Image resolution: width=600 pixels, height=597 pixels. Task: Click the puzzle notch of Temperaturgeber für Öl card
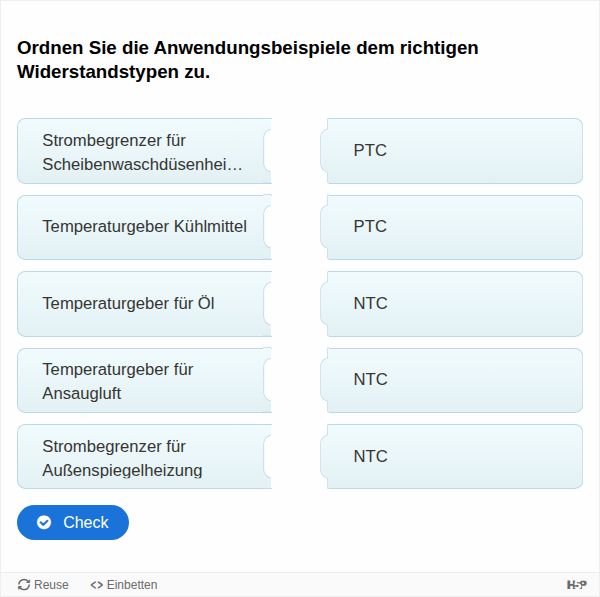pyautogui.click(x=268, y=303)
